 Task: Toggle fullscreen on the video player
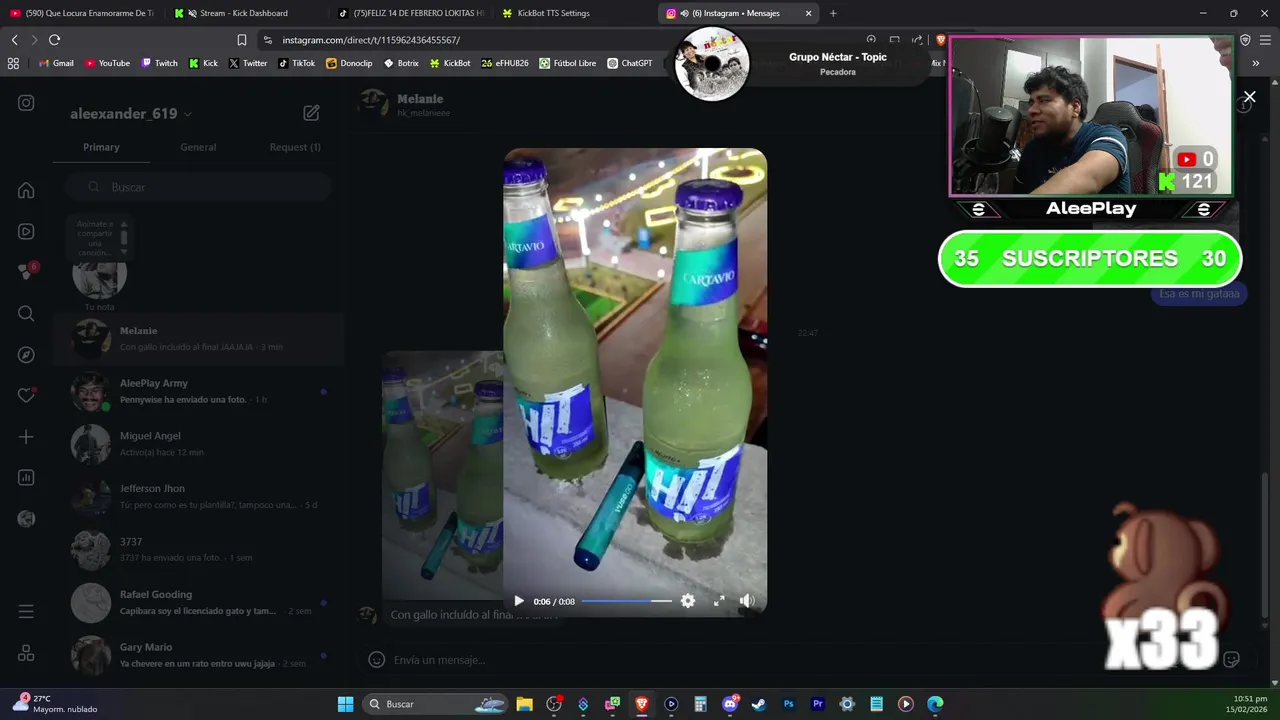point(718,601)
